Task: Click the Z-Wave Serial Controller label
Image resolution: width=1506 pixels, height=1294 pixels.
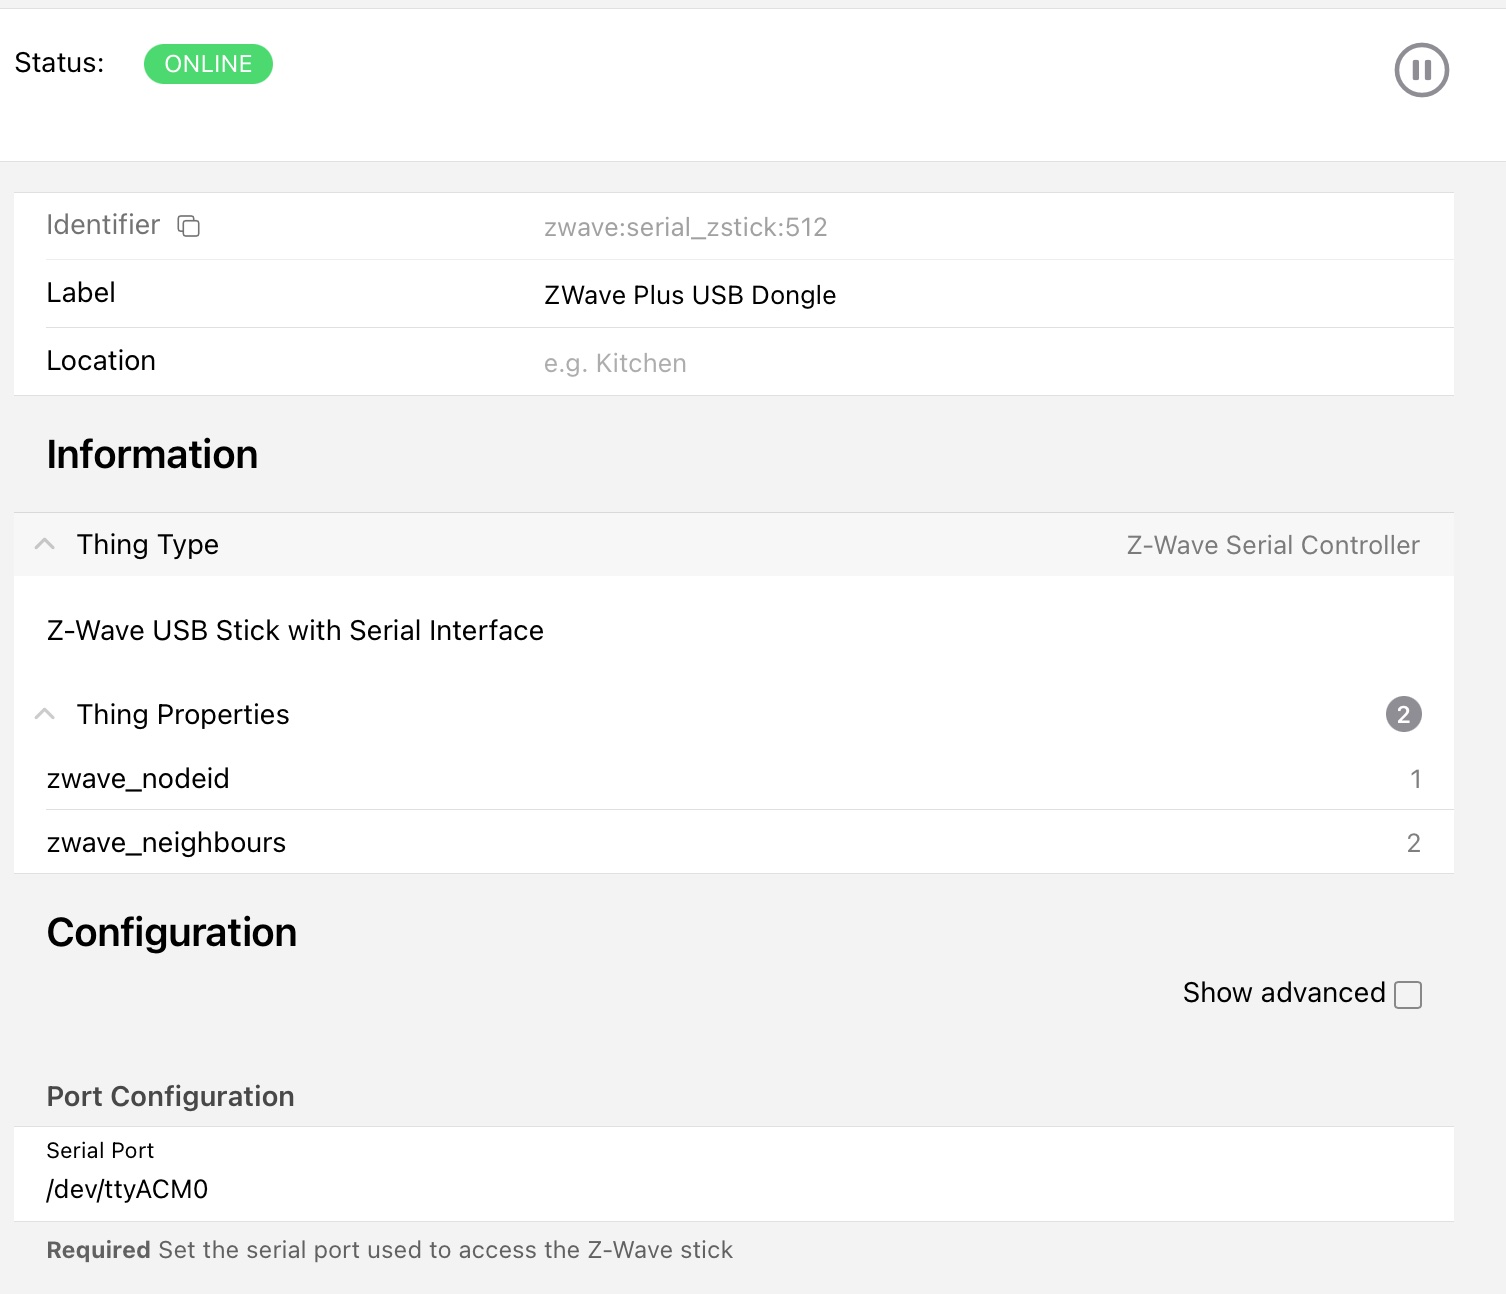Action: pyautogui.click(x=1272, y=544)
